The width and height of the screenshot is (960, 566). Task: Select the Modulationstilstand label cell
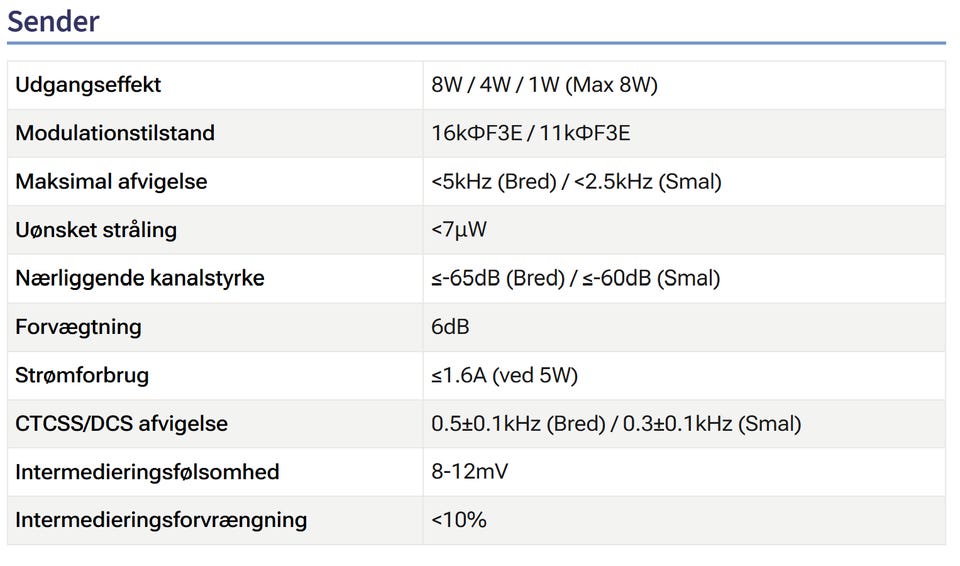click(115, 133)
